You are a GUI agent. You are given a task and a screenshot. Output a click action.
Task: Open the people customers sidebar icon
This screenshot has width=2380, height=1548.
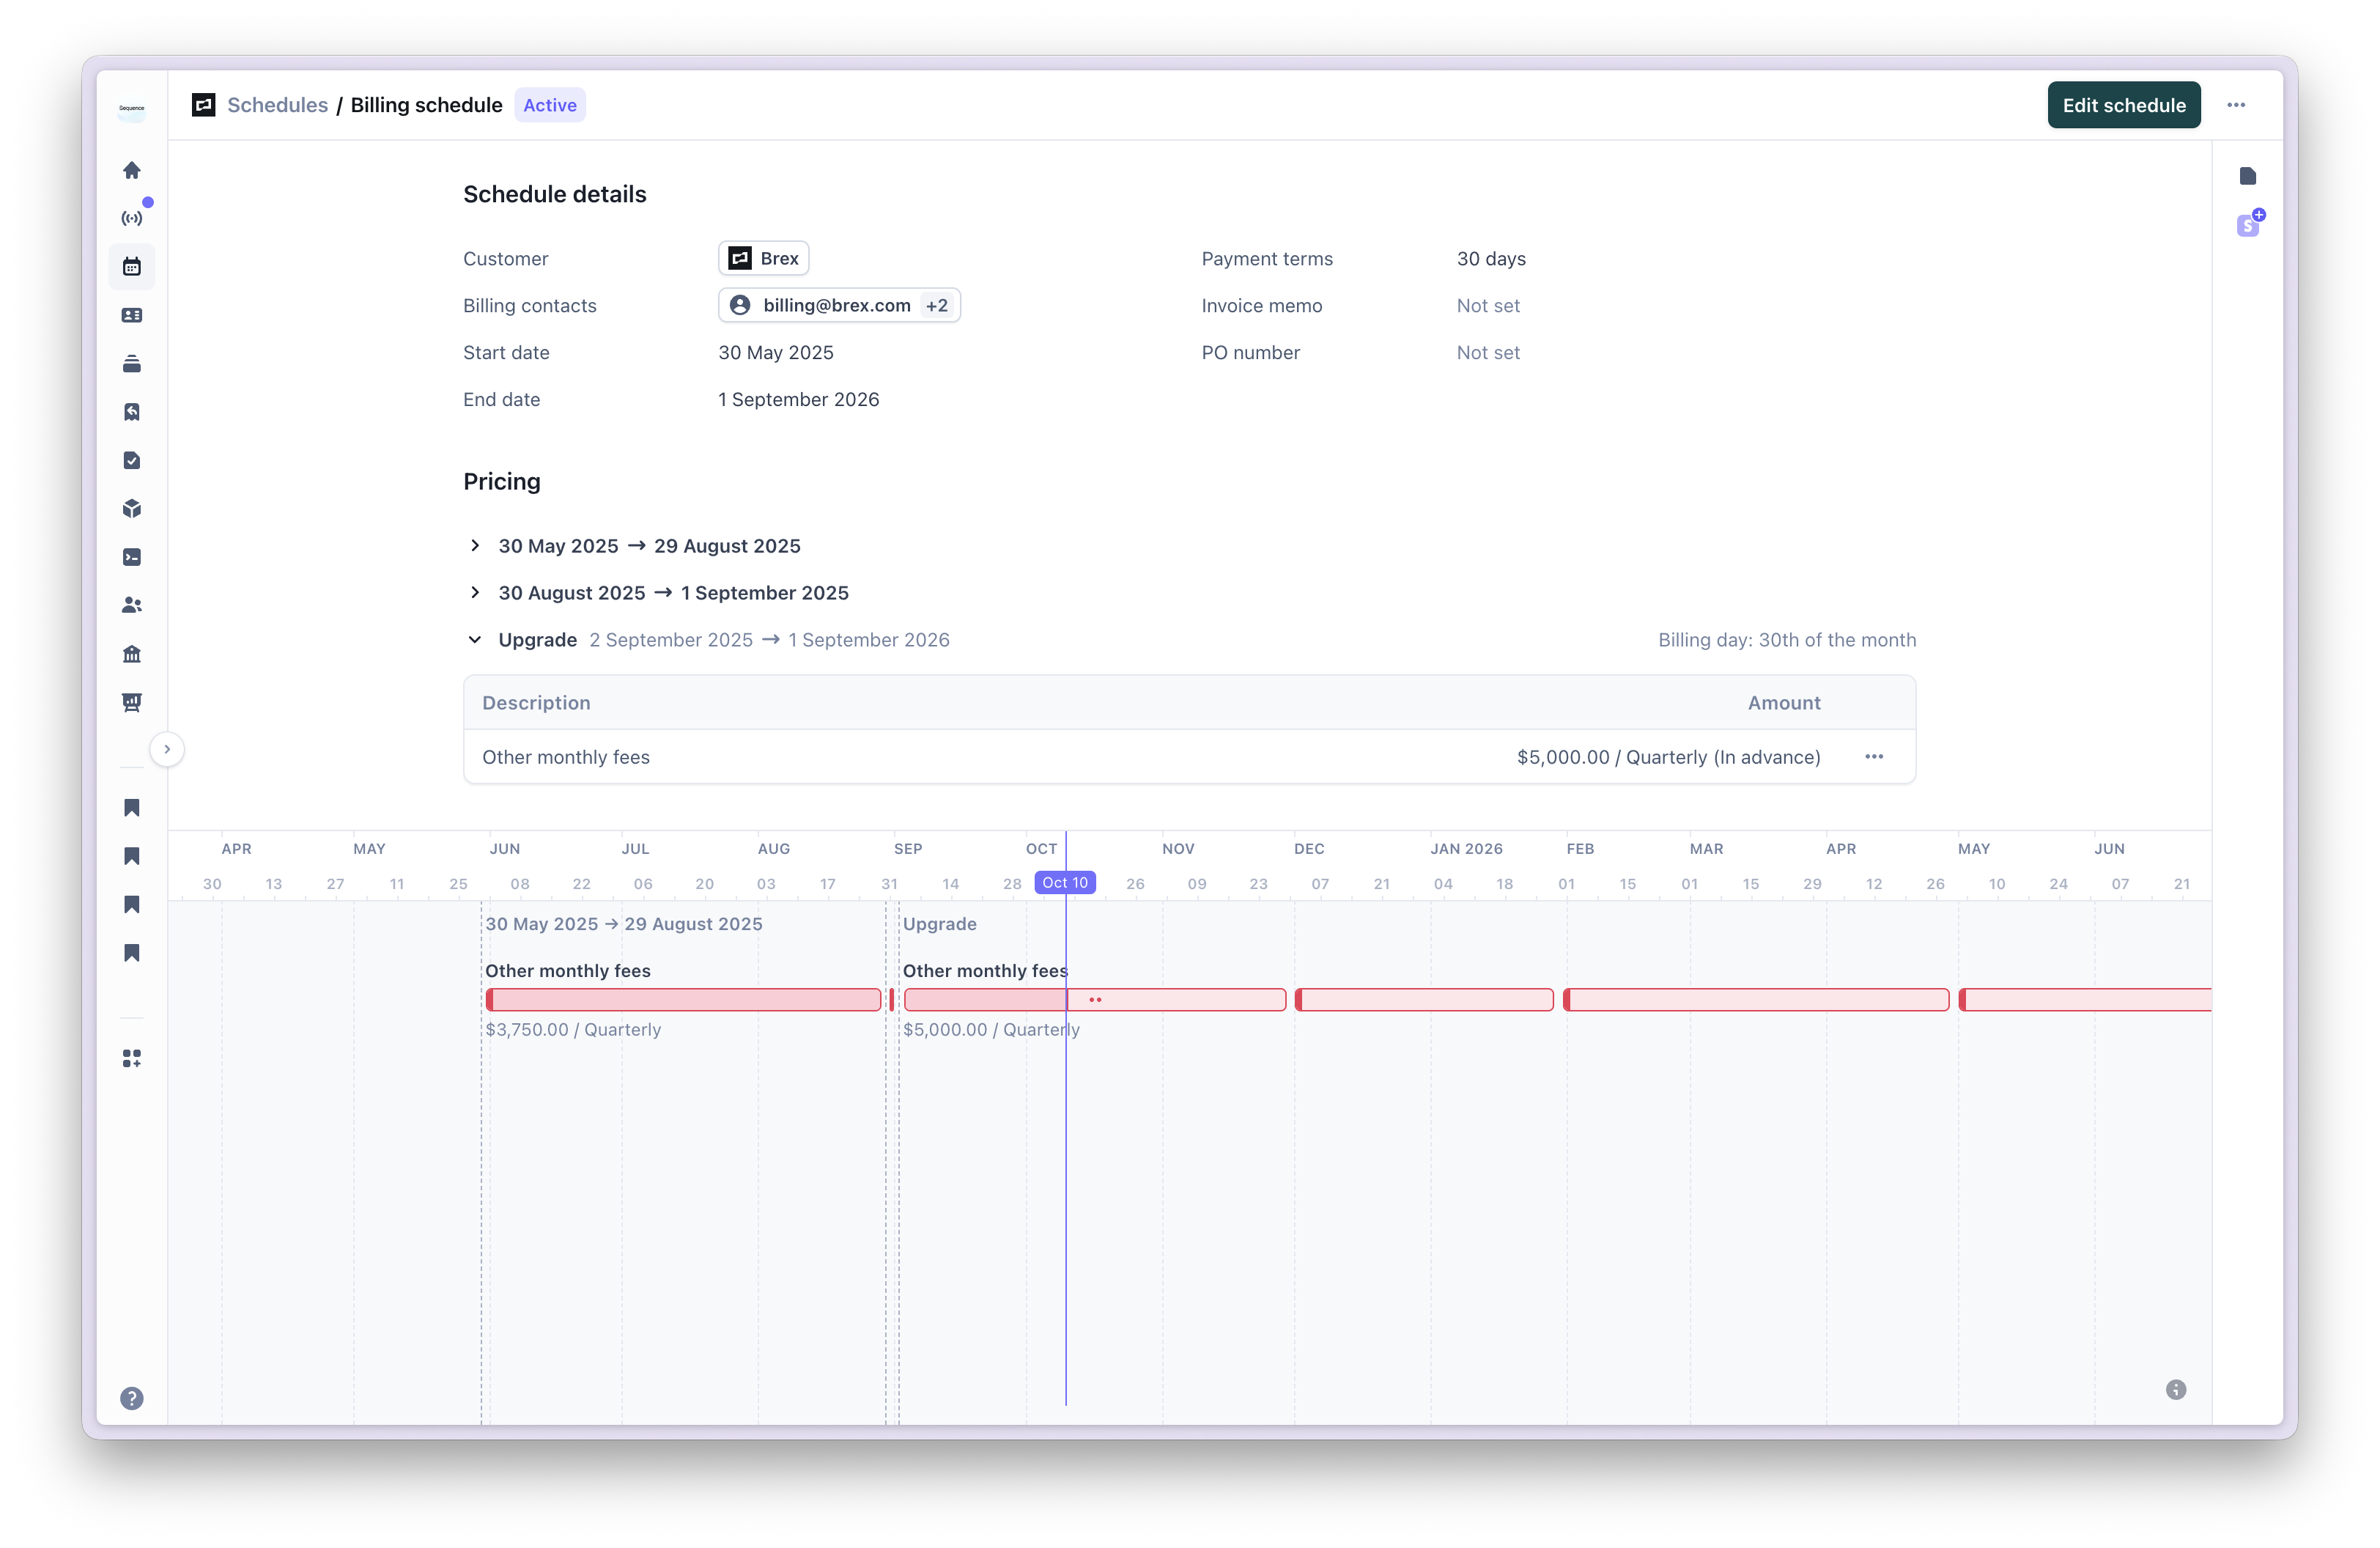tap(131, 605)
